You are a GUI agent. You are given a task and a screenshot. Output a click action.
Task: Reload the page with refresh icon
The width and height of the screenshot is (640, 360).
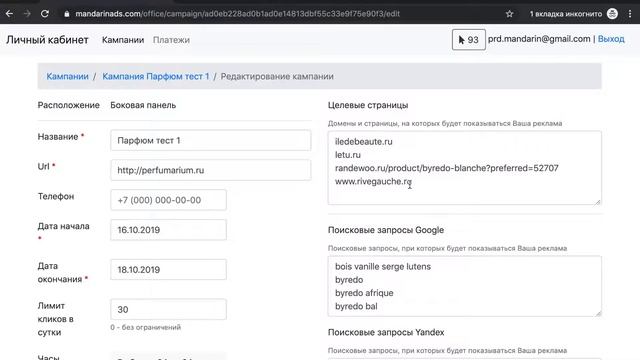(45, 13)
